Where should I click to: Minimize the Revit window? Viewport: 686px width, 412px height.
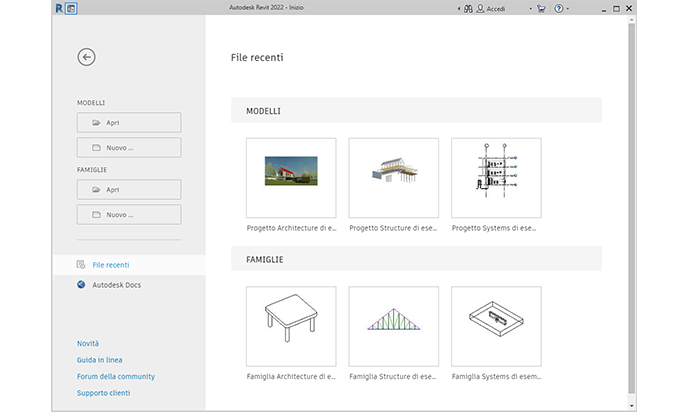point(604,9)
